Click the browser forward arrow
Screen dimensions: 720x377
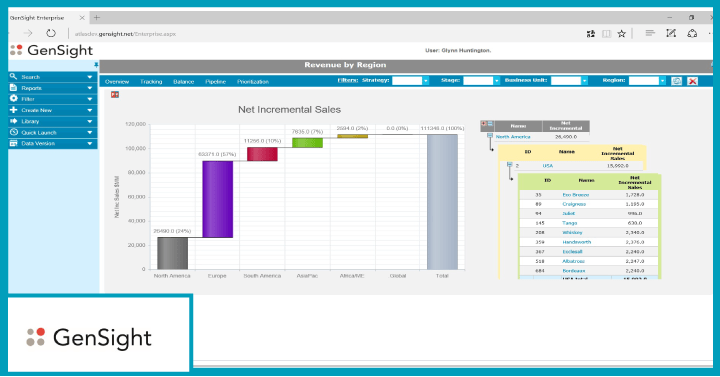point(28,34)
